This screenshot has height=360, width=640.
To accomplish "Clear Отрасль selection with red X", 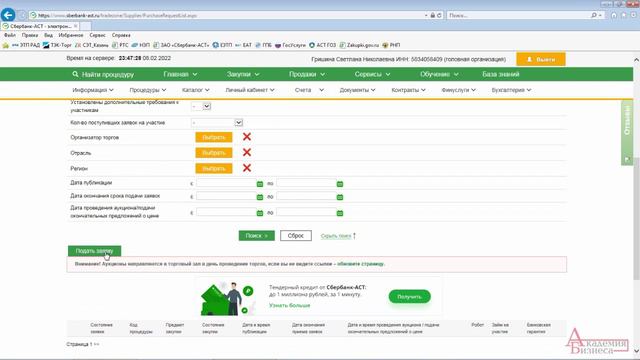I will tap(247, 152).
